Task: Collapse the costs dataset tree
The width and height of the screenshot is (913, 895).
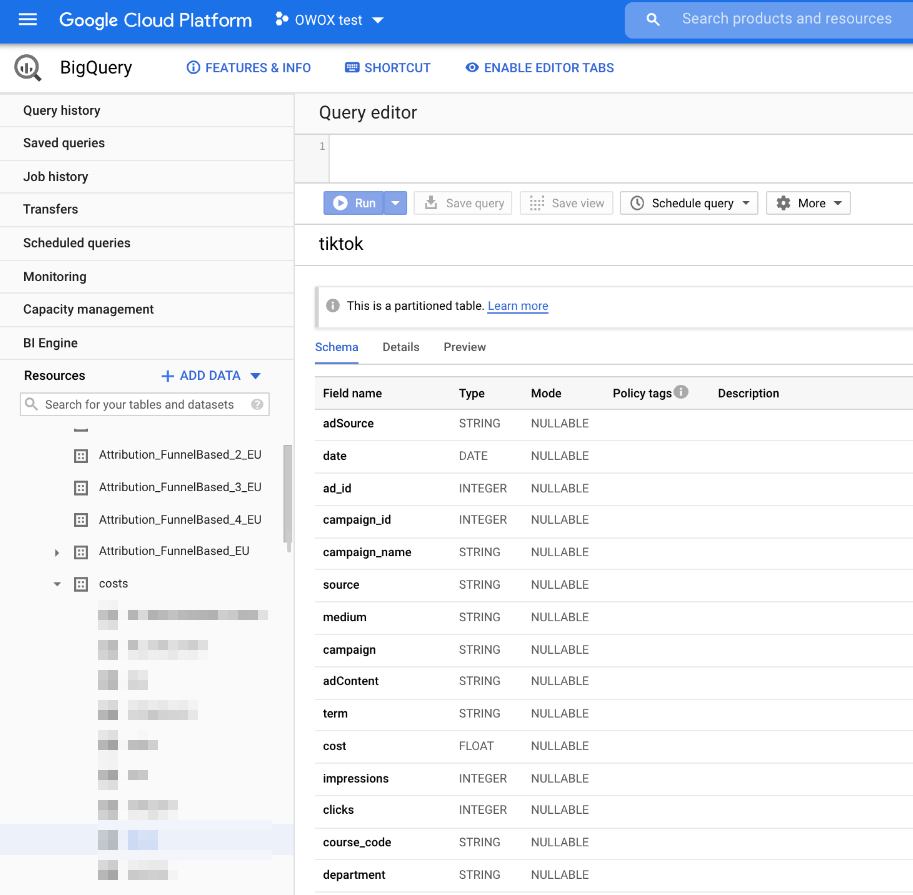Action: (57, 584)
